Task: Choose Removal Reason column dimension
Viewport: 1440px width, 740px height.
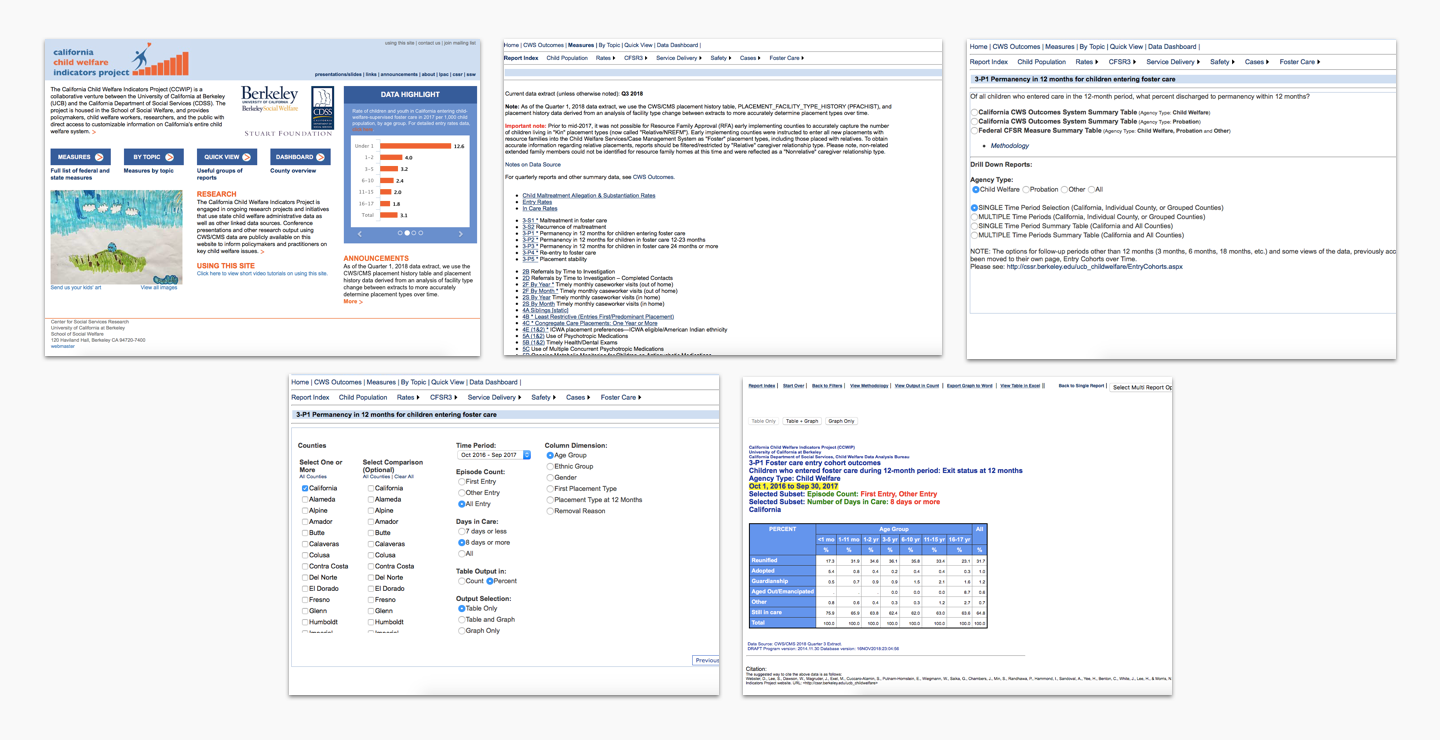Action: 549,511
